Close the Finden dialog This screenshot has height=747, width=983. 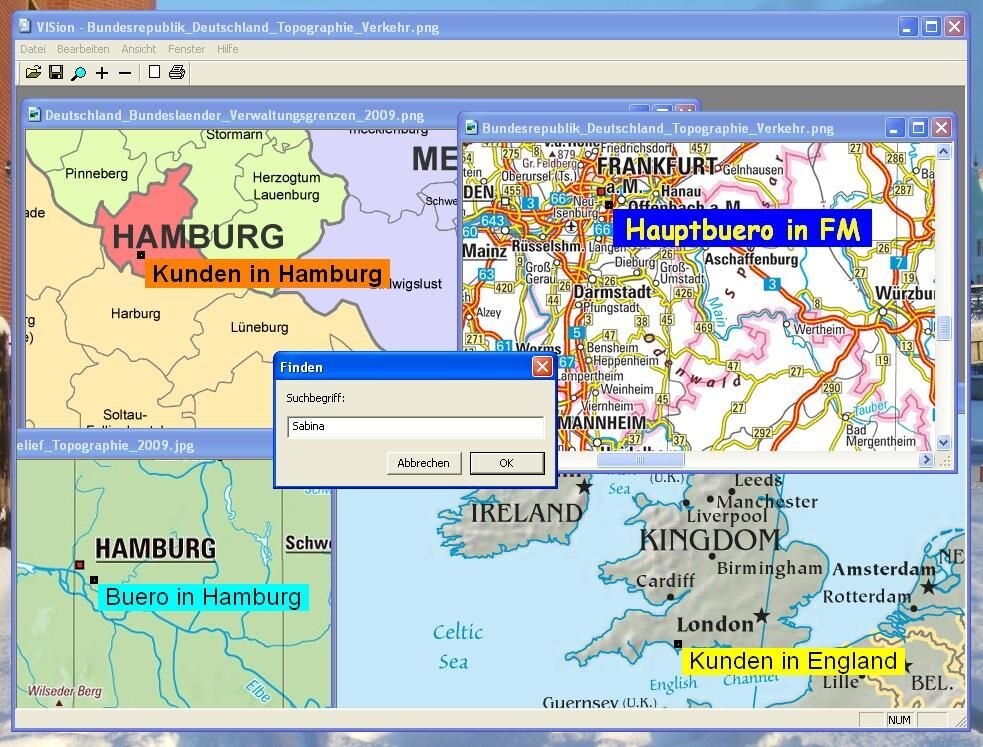pos(542,367)
